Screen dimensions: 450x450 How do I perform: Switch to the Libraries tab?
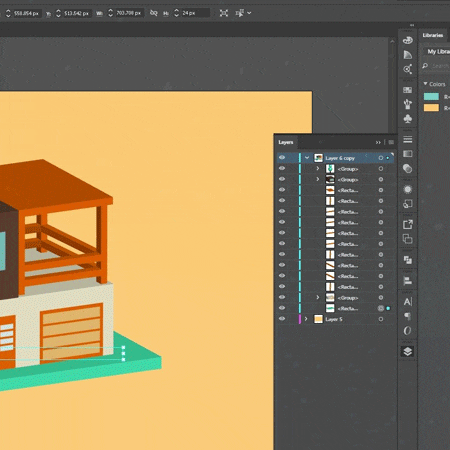point(433,35)
